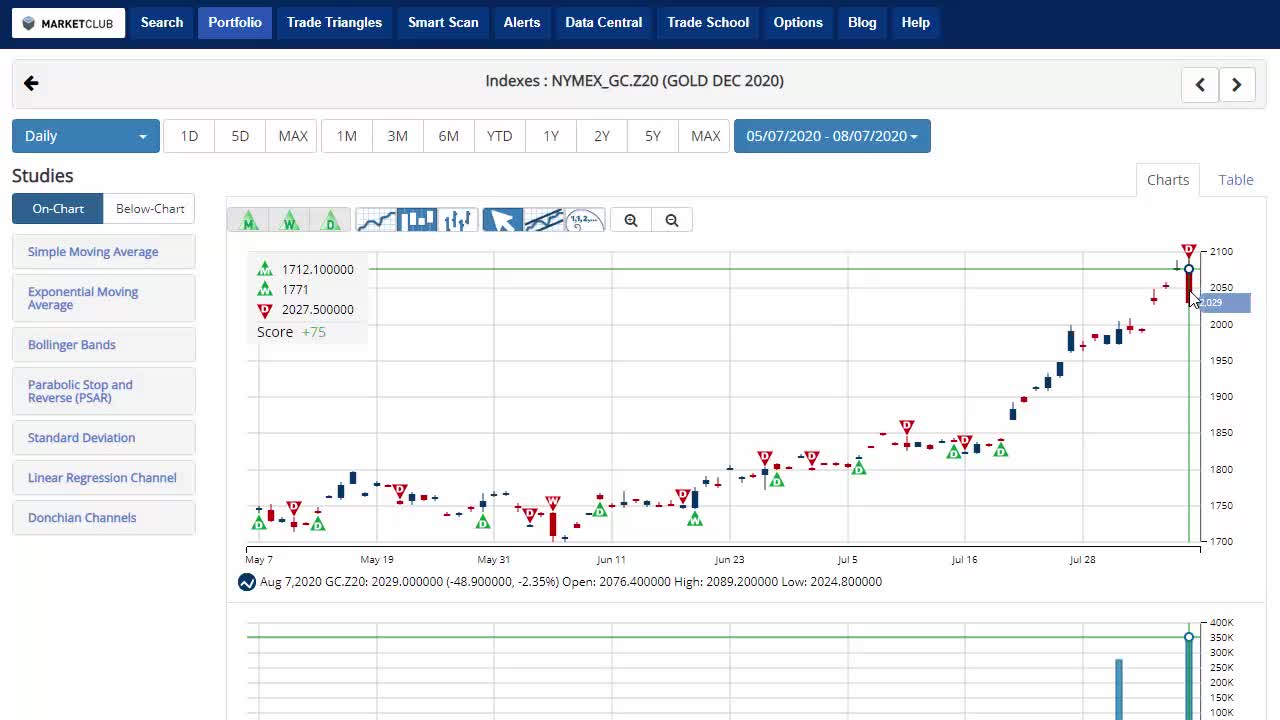Add Bollinger Bands study
Screen dimensions: 1280x720
pos(104,345)
